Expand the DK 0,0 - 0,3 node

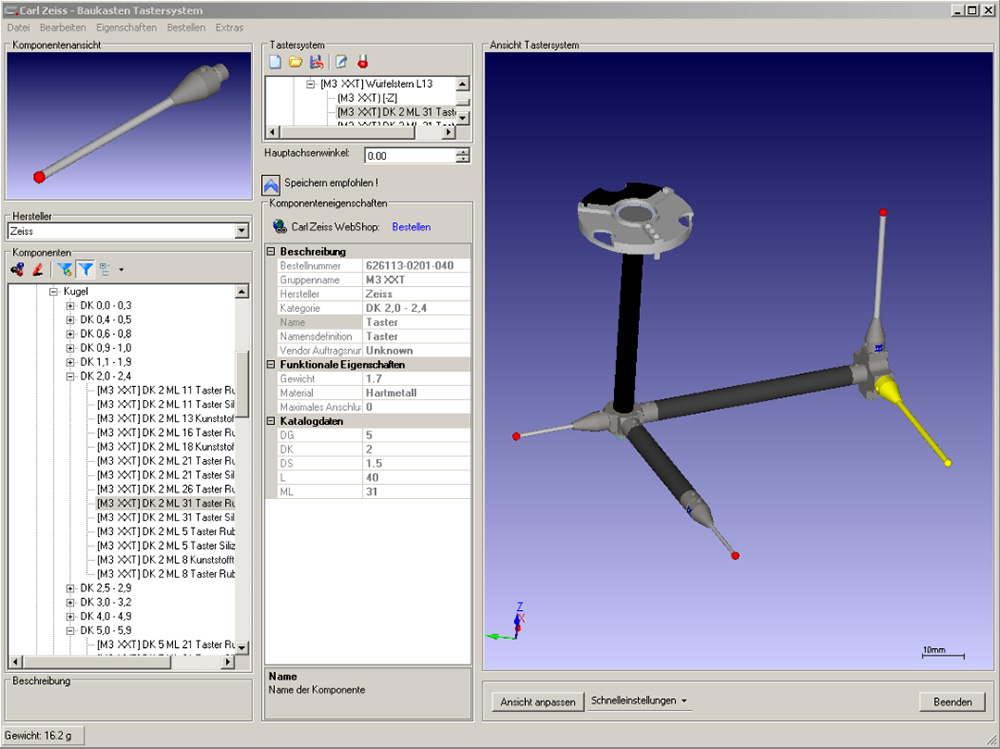coord(70,306)
